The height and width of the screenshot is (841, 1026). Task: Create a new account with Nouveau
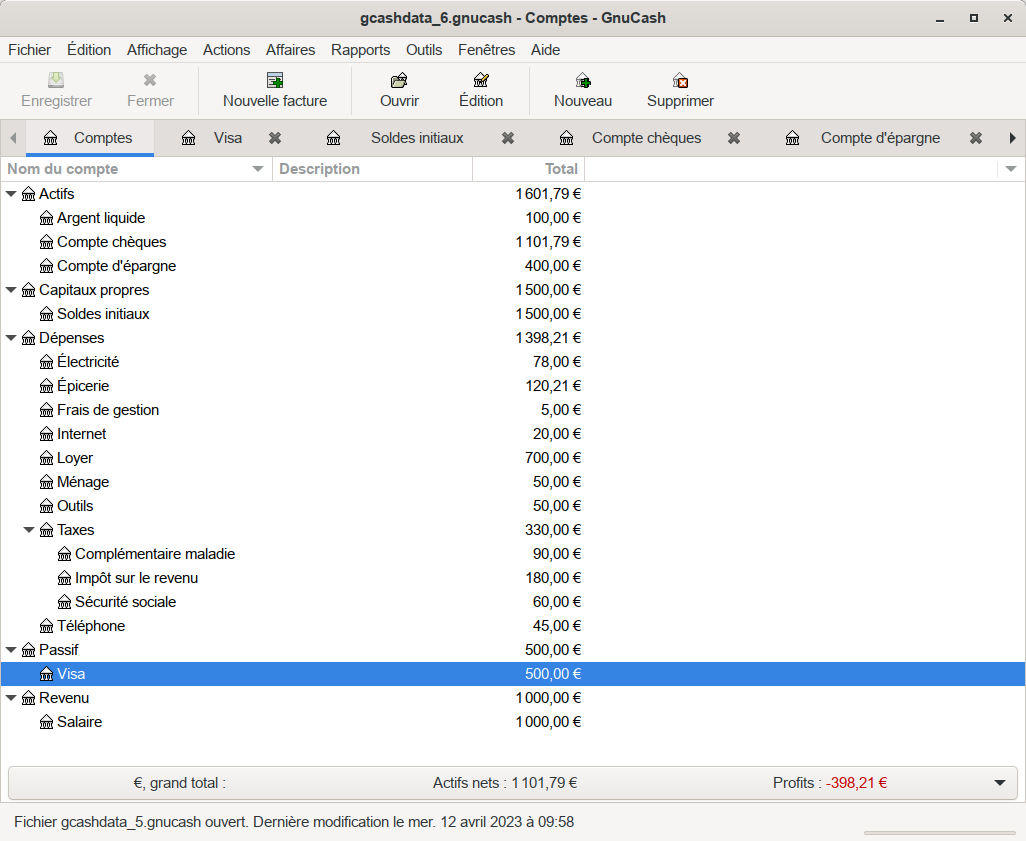[x=583, y=81]
